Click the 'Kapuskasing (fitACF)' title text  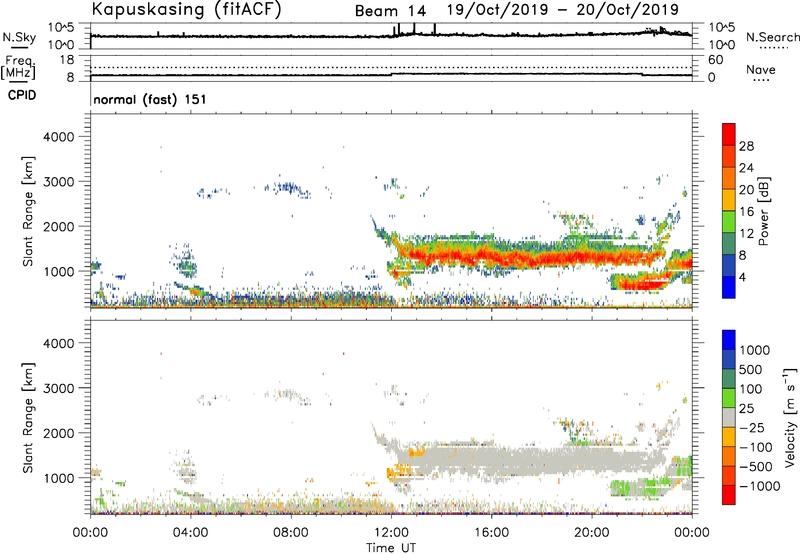[x=186, y=9]
